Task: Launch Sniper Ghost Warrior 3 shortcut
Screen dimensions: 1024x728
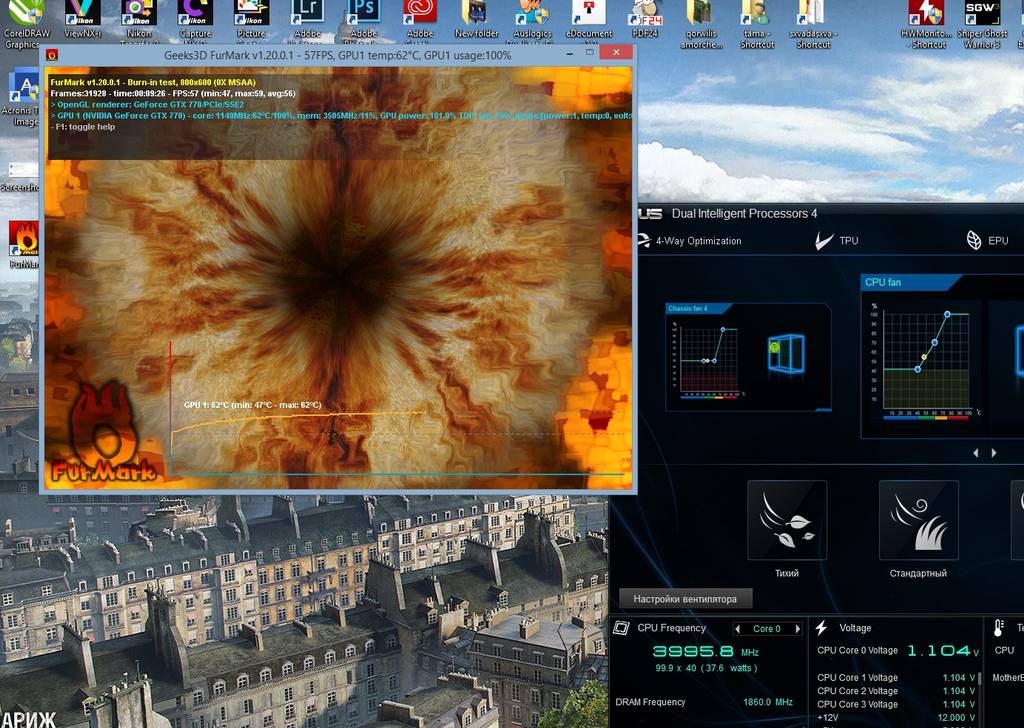Action: tap(982, 24)
